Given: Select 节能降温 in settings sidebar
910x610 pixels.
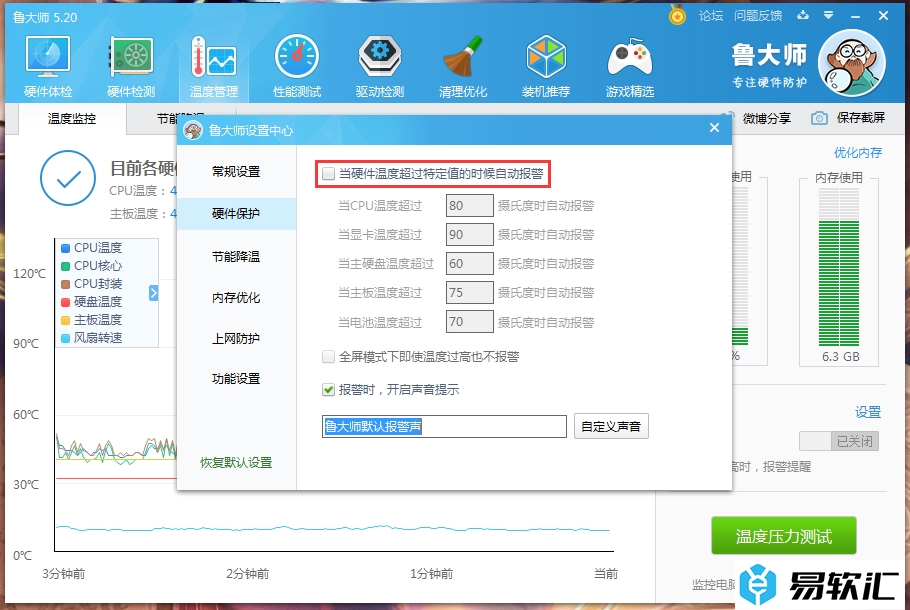Looking at the screenshot, I should (x=236, y=257).
